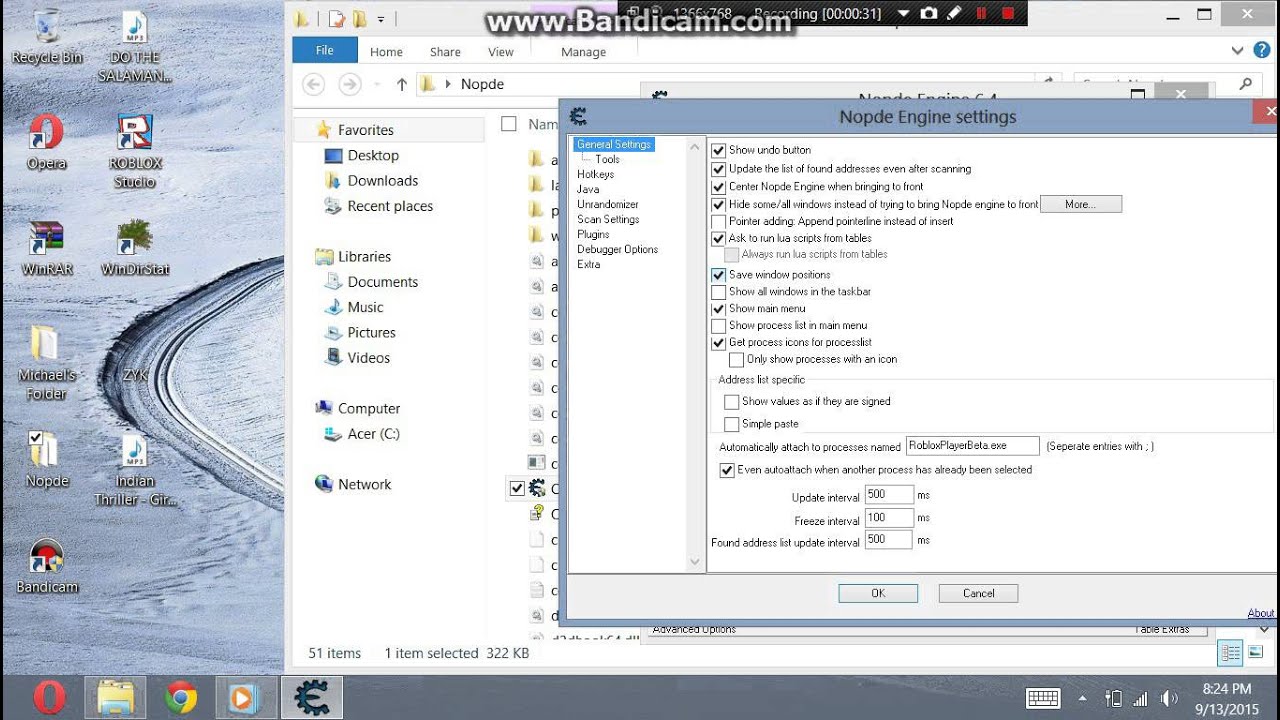The image size is (1280, 720).
Task: Open Chrome from the taskbar
Action: [x=181, y=697]
